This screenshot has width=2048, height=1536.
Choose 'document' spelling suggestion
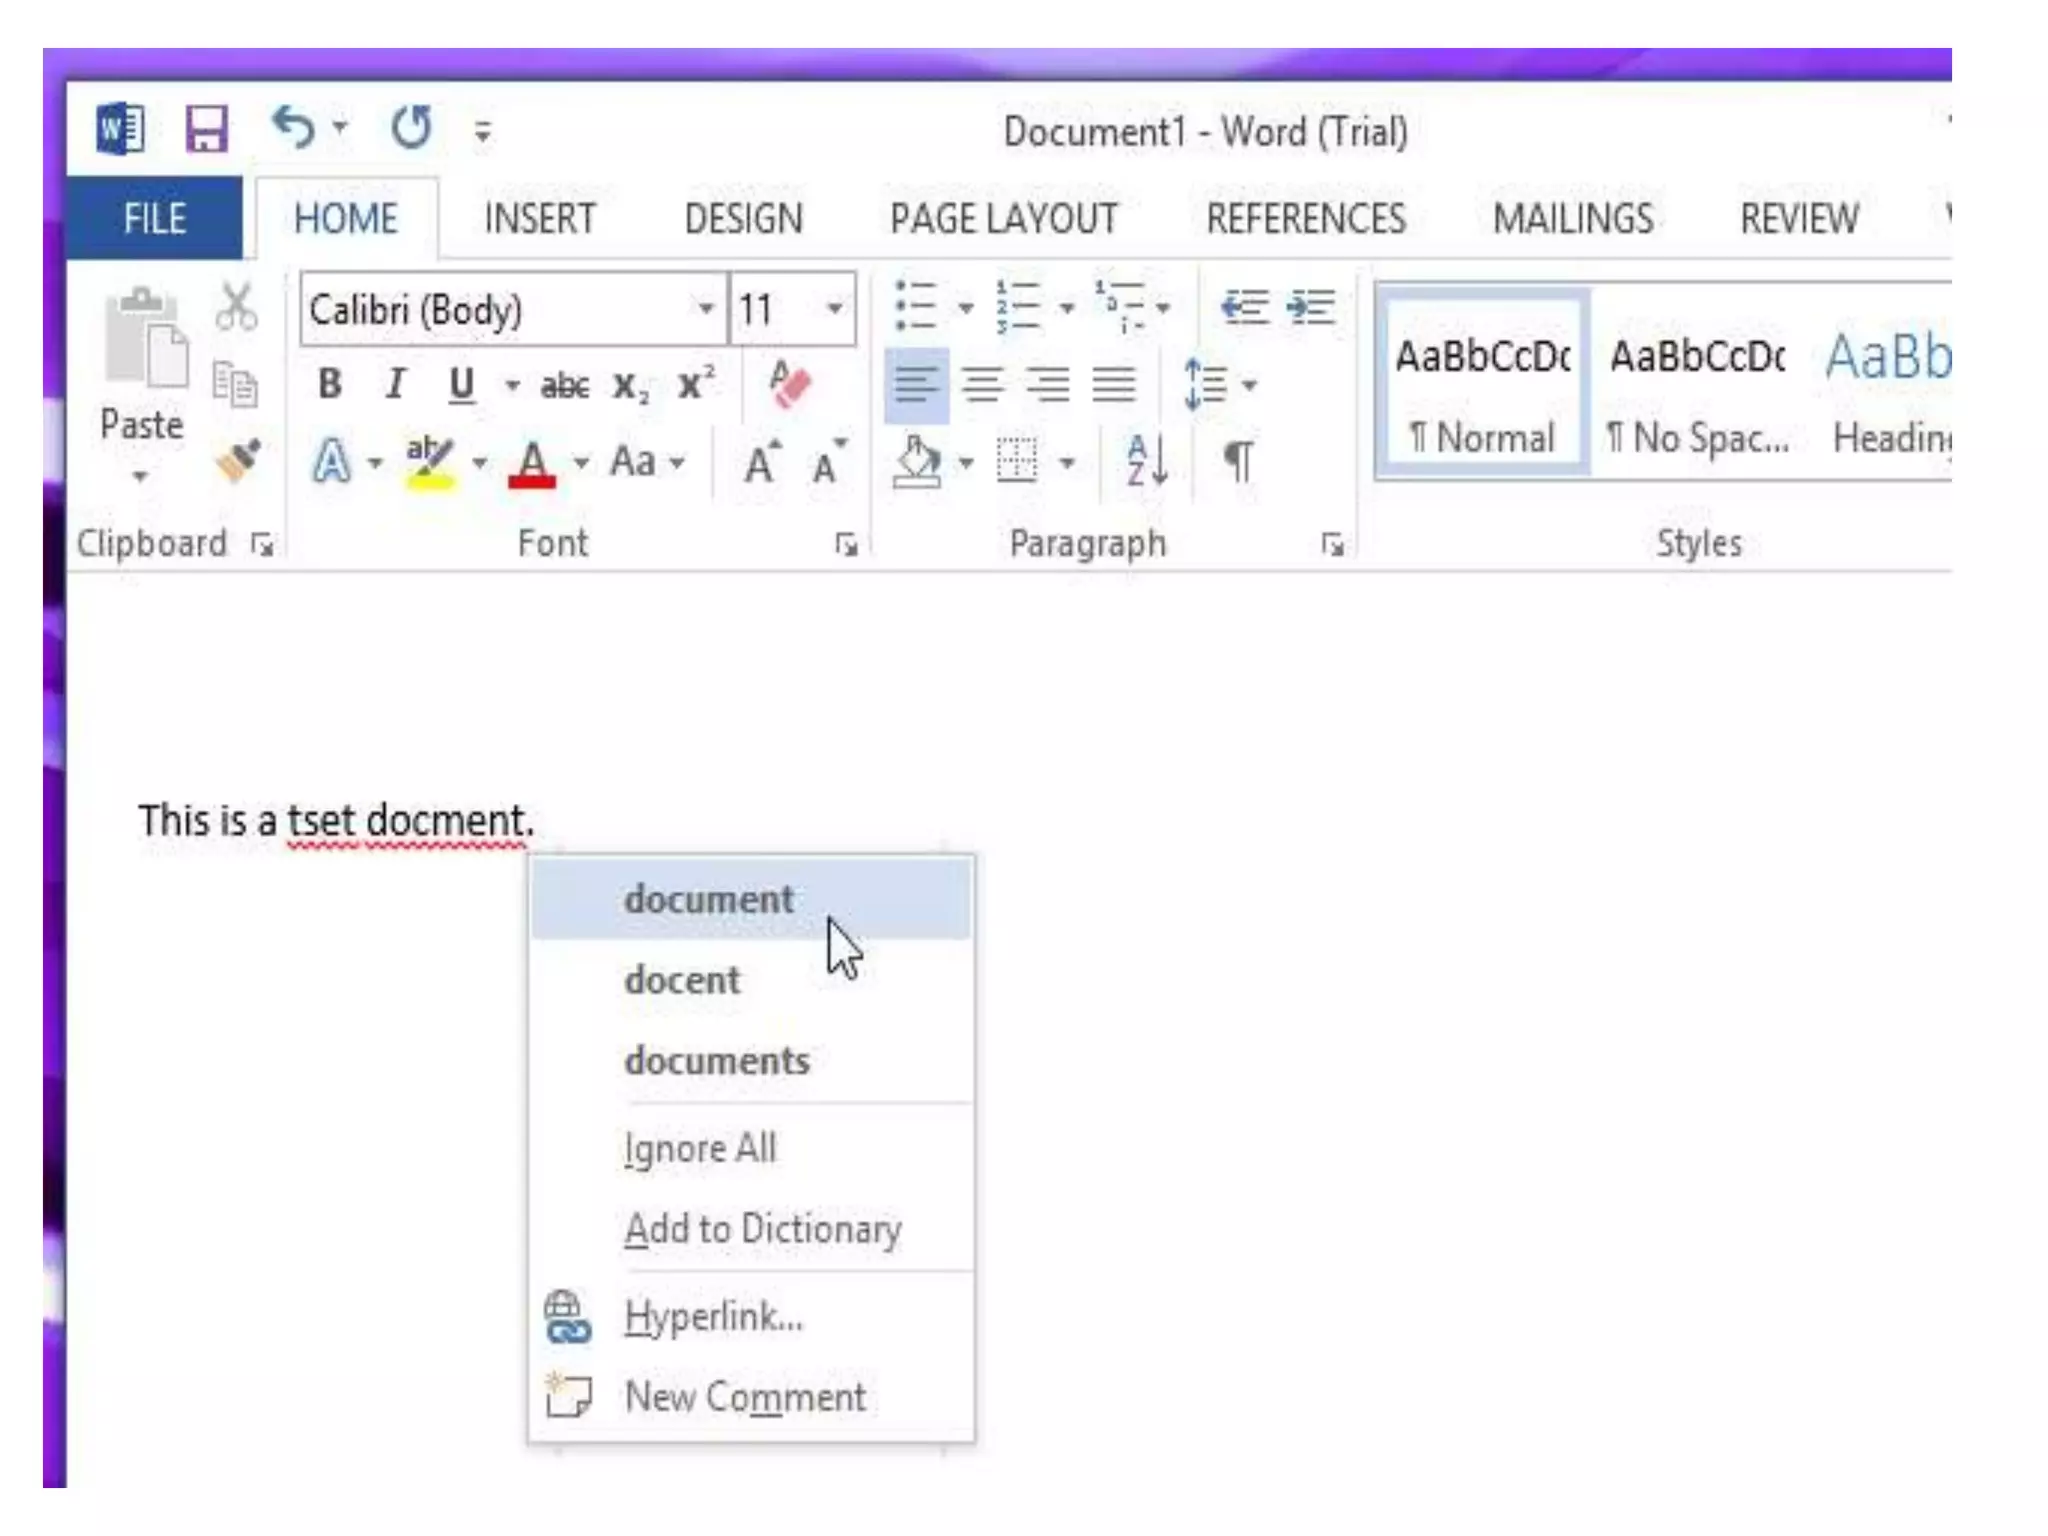pyautogui.click(x=709, y=899)
